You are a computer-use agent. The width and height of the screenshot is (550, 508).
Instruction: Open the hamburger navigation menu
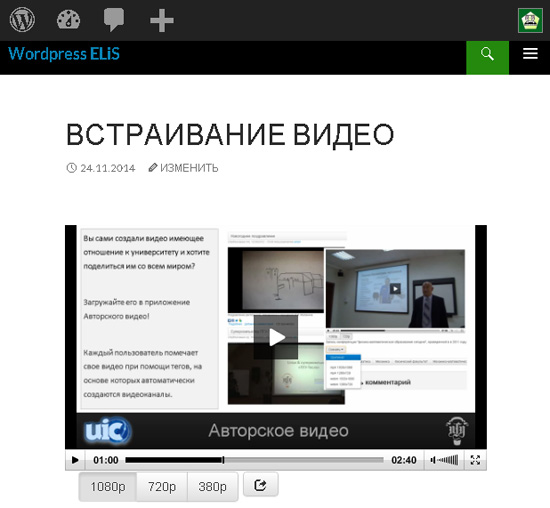(530, 54)
